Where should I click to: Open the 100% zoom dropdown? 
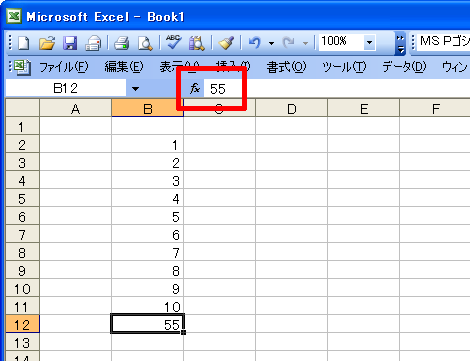369,43
